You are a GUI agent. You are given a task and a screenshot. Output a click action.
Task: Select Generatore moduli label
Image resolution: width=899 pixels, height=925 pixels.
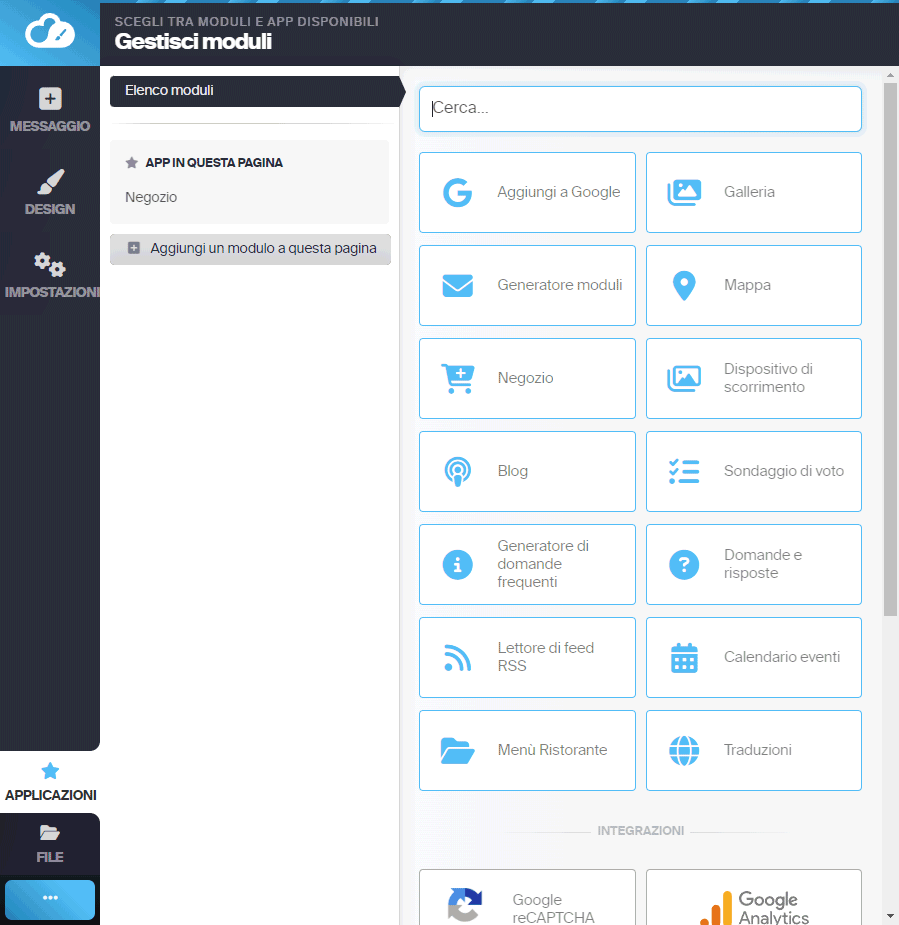(x=560, y=286)
